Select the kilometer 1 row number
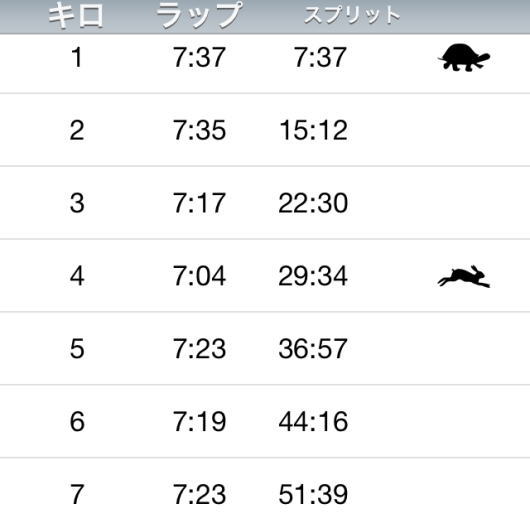 click(77, 57)
